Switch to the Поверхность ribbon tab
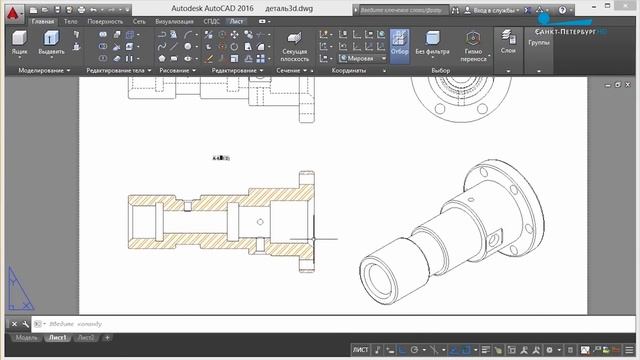The width and height of the screenshot is (640, 360). pyautogui.click(x=105, y=21)
